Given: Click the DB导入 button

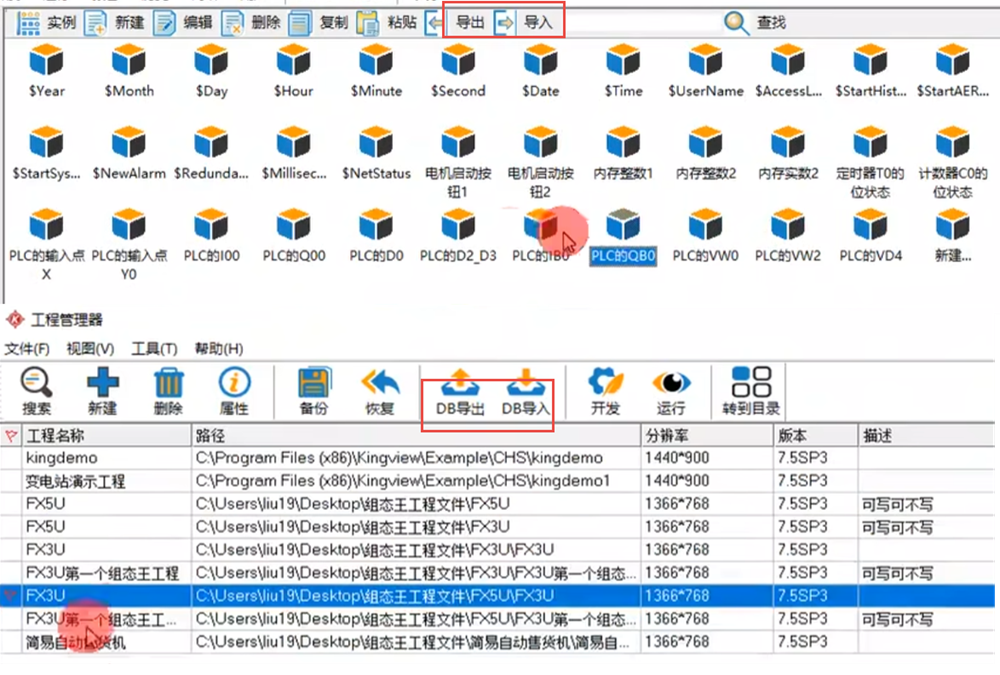Looking at the screenshot, I should 525,393.
